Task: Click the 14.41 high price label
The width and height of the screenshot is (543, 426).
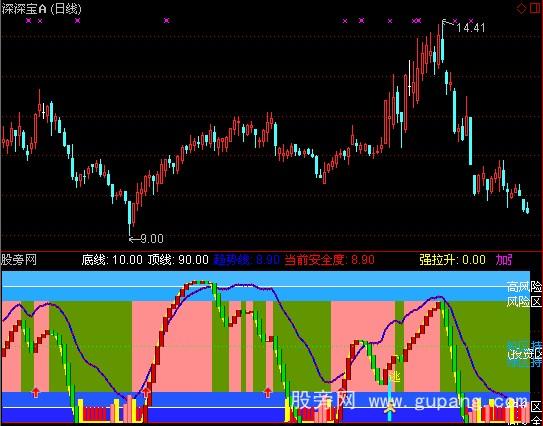Action: (x=470, y=28)
